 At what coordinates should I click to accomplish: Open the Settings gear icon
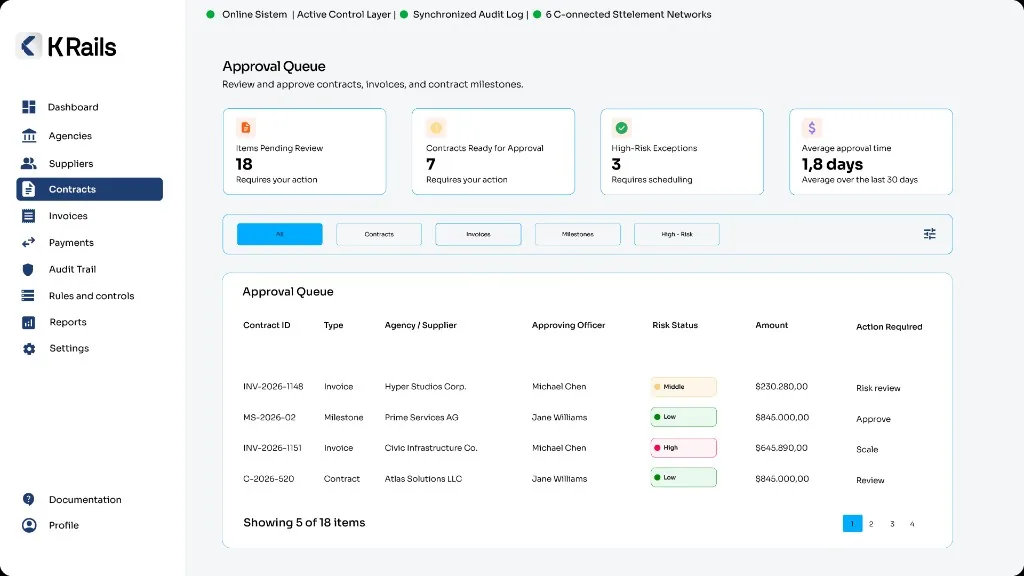click(29, 349)
